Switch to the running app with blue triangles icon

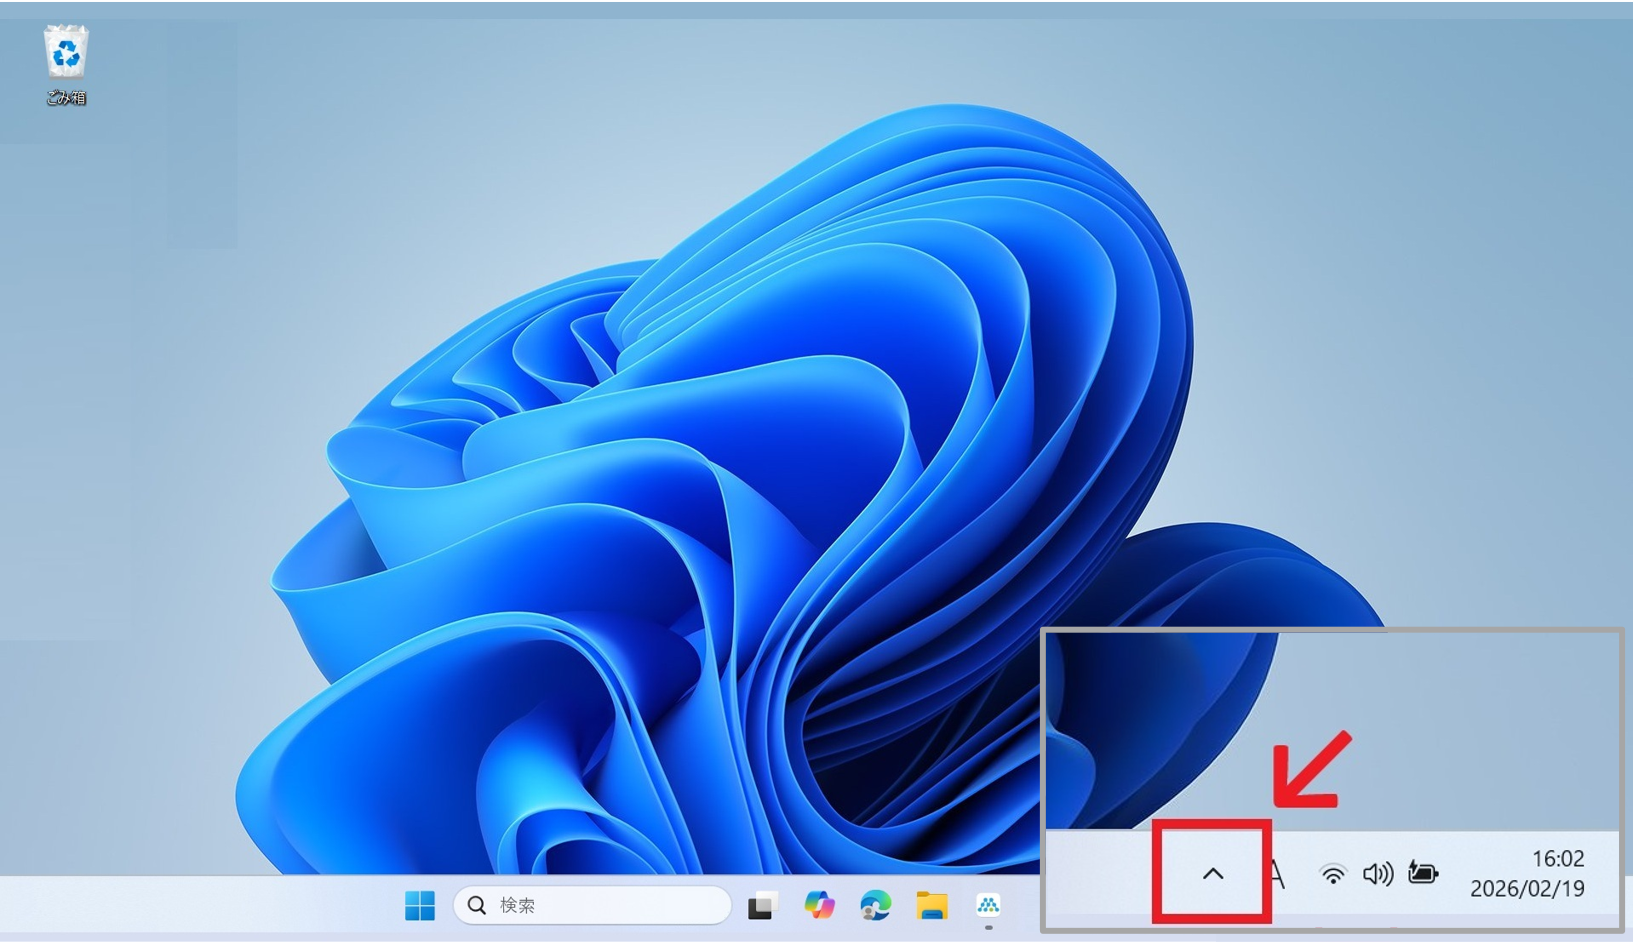pyautogui.click(x=988, y=905)
